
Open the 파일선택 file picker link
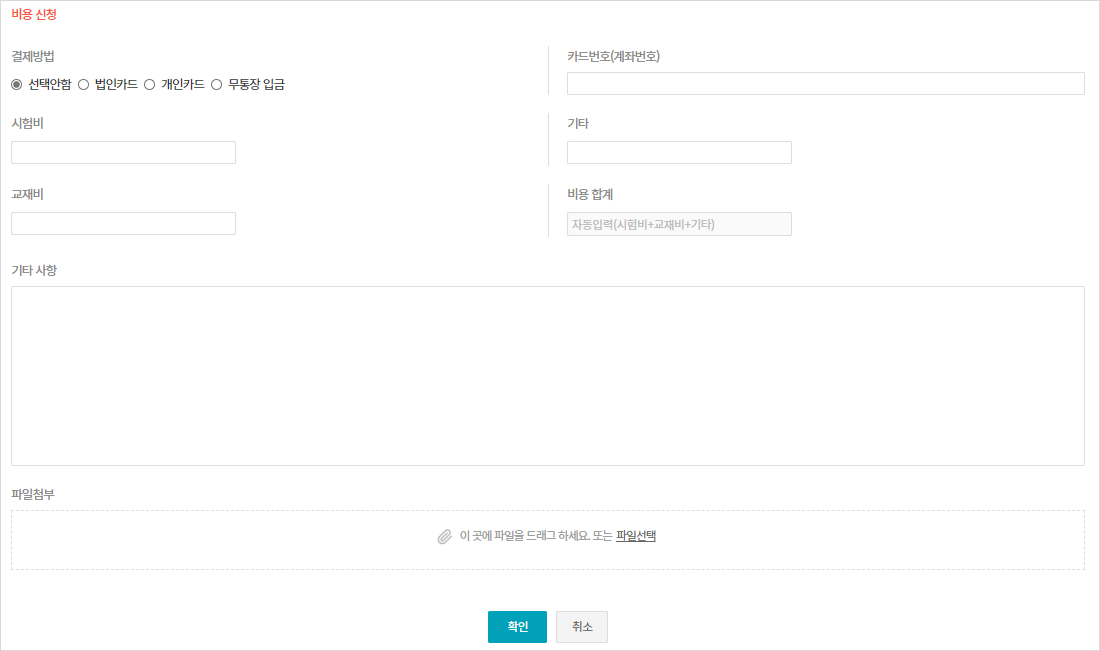635,536
